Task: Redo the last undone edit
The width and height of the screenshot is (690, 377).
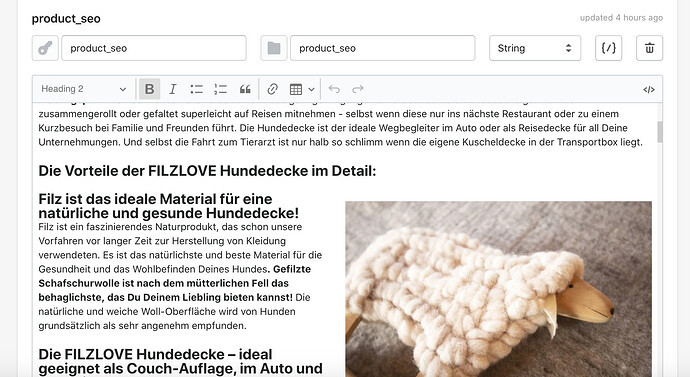Action: click(358, 89)
